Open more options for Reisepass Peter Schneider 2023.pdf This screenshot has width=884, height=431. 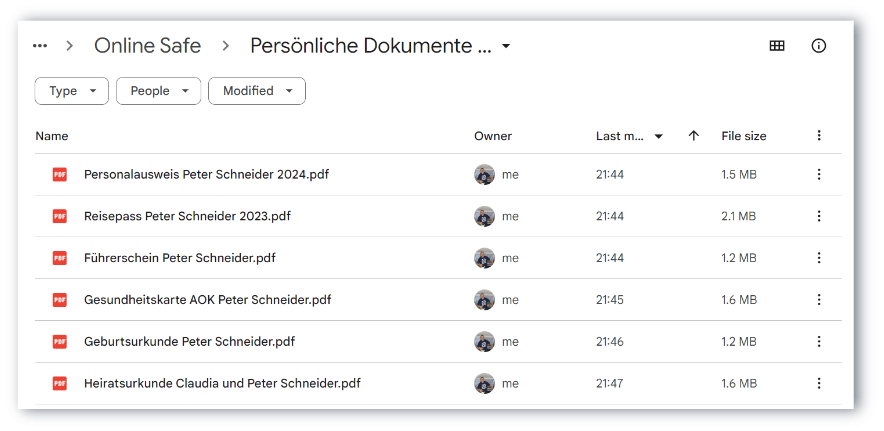pos(819,216)
